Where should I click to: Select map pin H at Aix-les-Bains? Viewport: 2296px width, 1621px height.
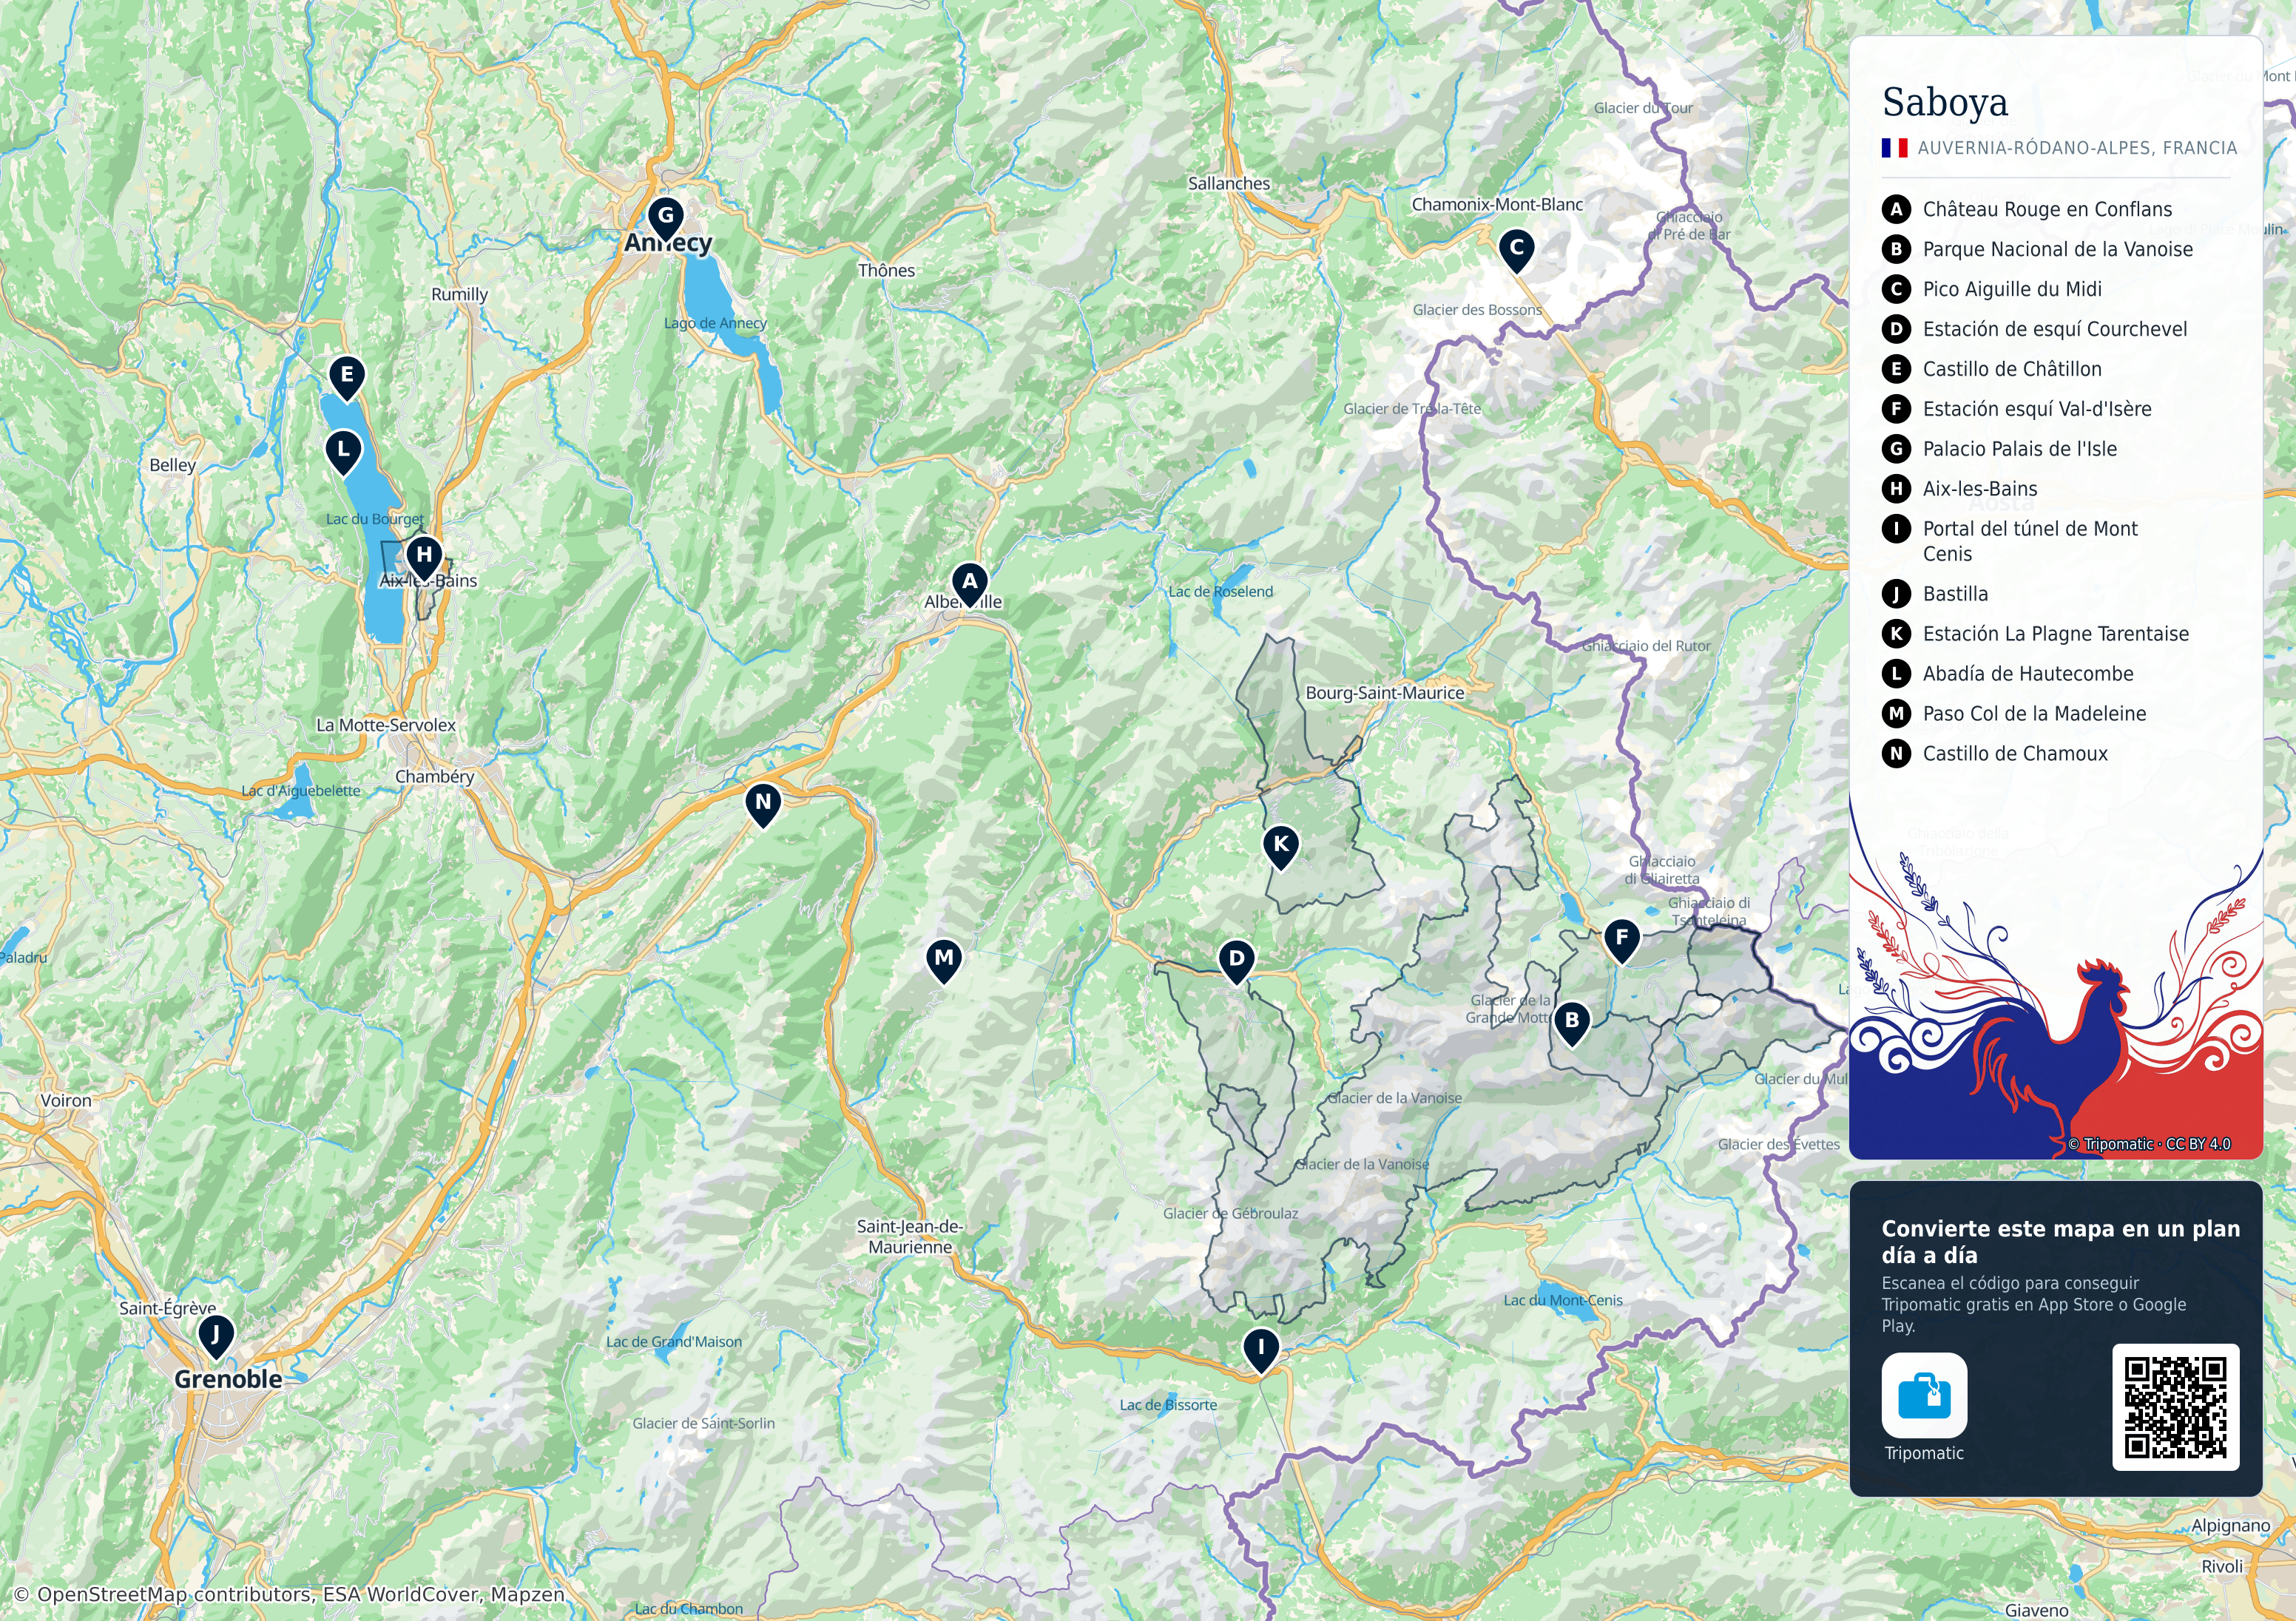click(424, 558)
